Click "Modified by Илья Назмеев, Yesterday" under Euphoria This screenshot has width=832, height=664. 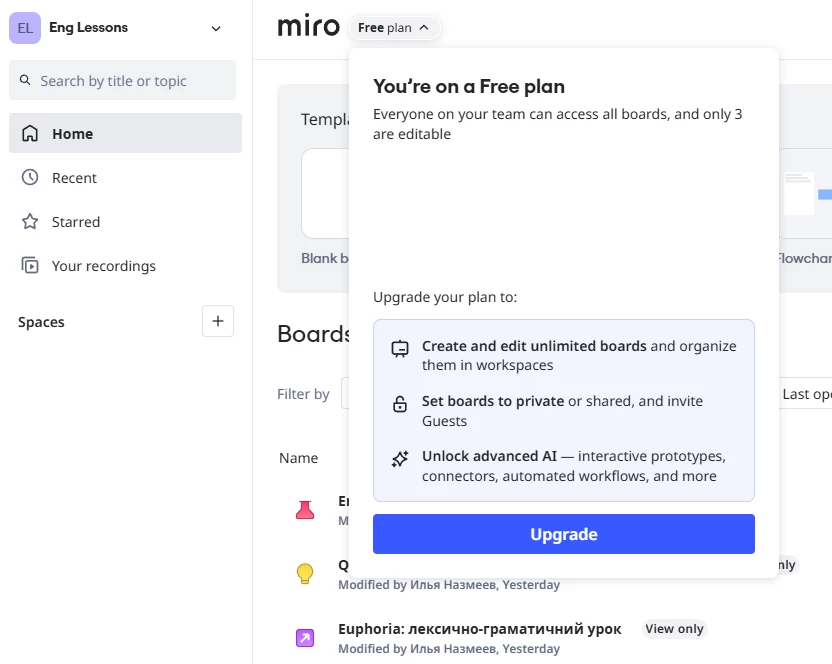(x=449, y=649)
